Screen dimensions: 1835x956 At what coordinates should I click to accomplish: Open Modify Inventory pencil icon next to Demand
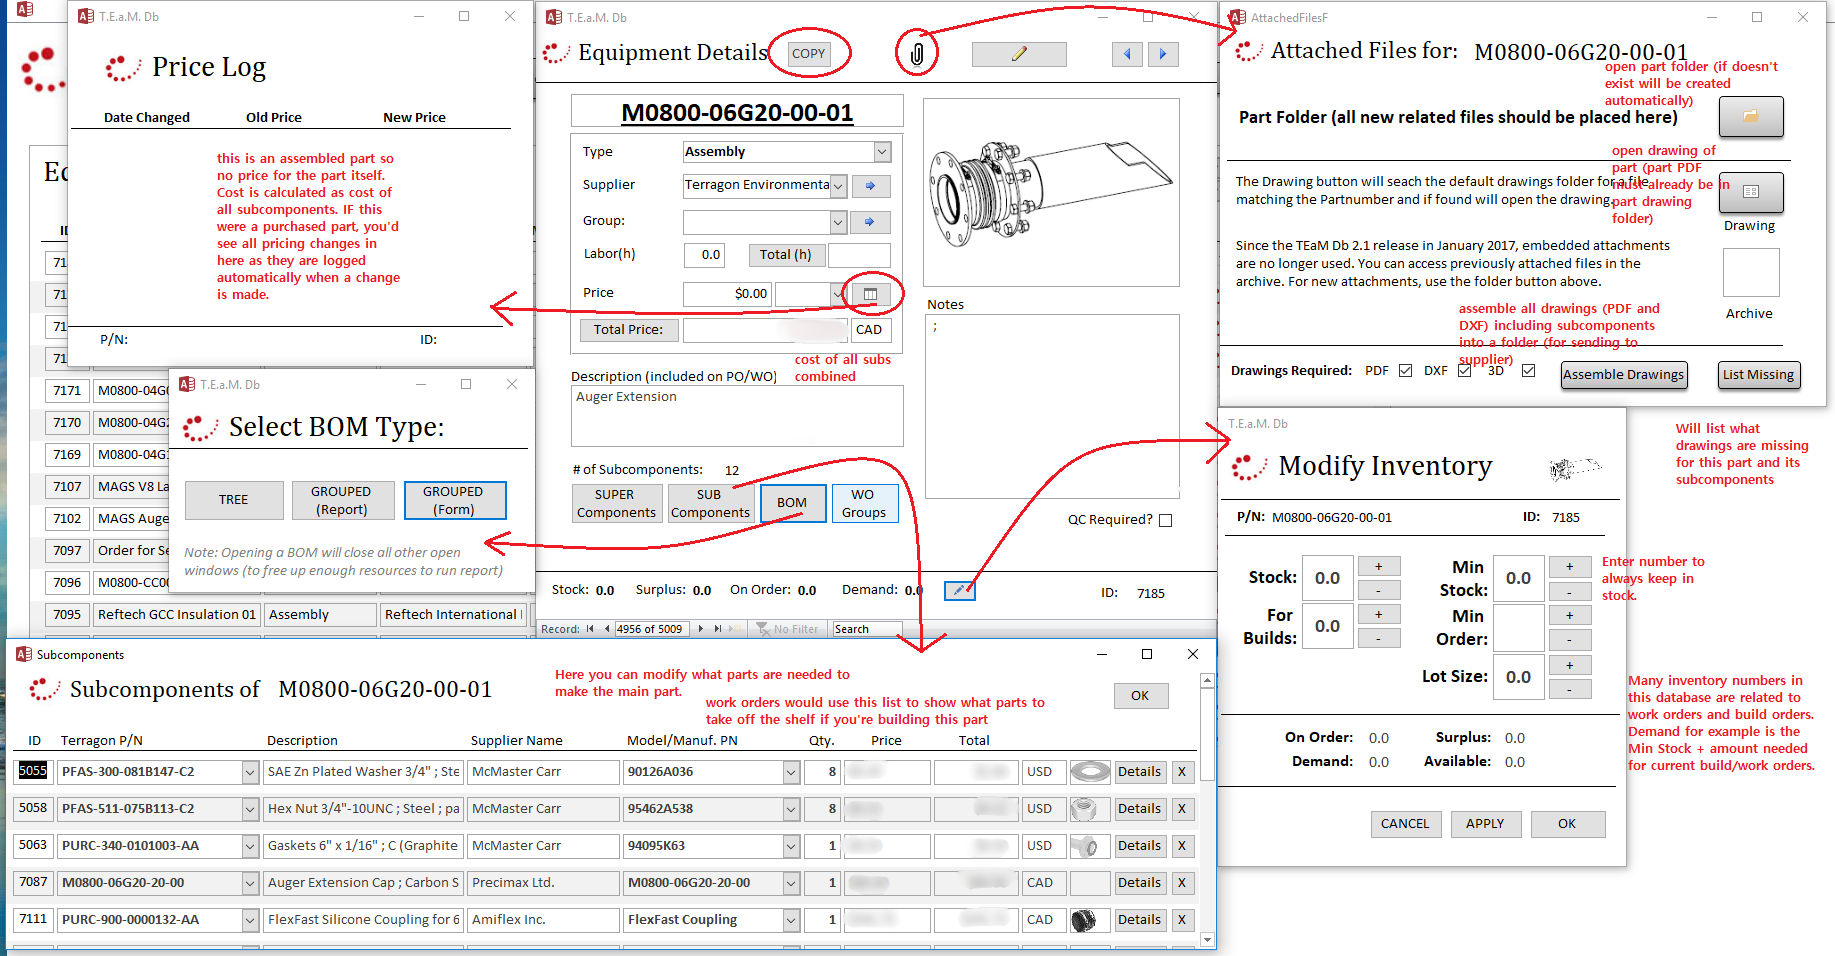pyautogui.click(x=959, y=590)
